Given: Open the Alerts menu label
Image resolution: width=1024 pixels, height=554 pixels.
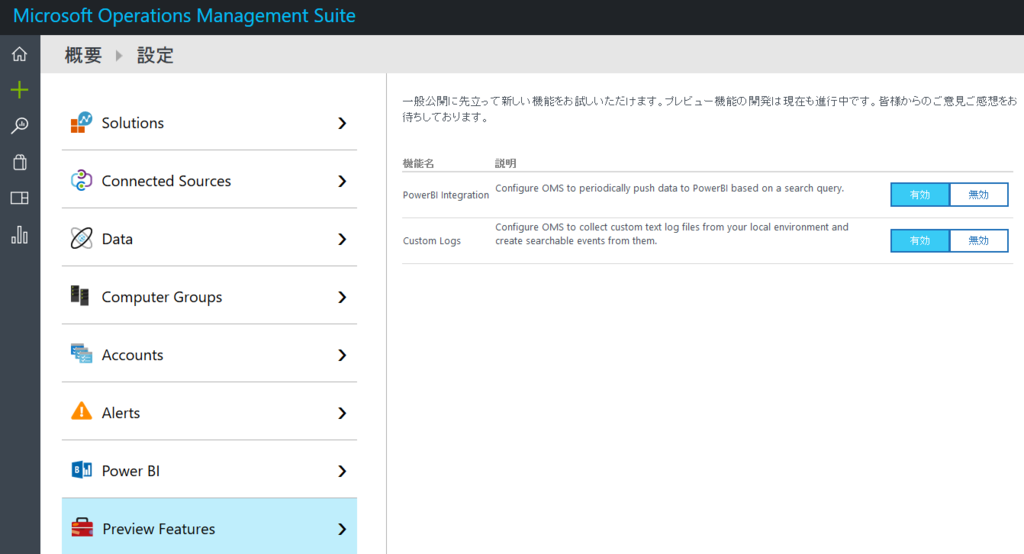Looking at the screenshot, I should click(x=121, y=413).
